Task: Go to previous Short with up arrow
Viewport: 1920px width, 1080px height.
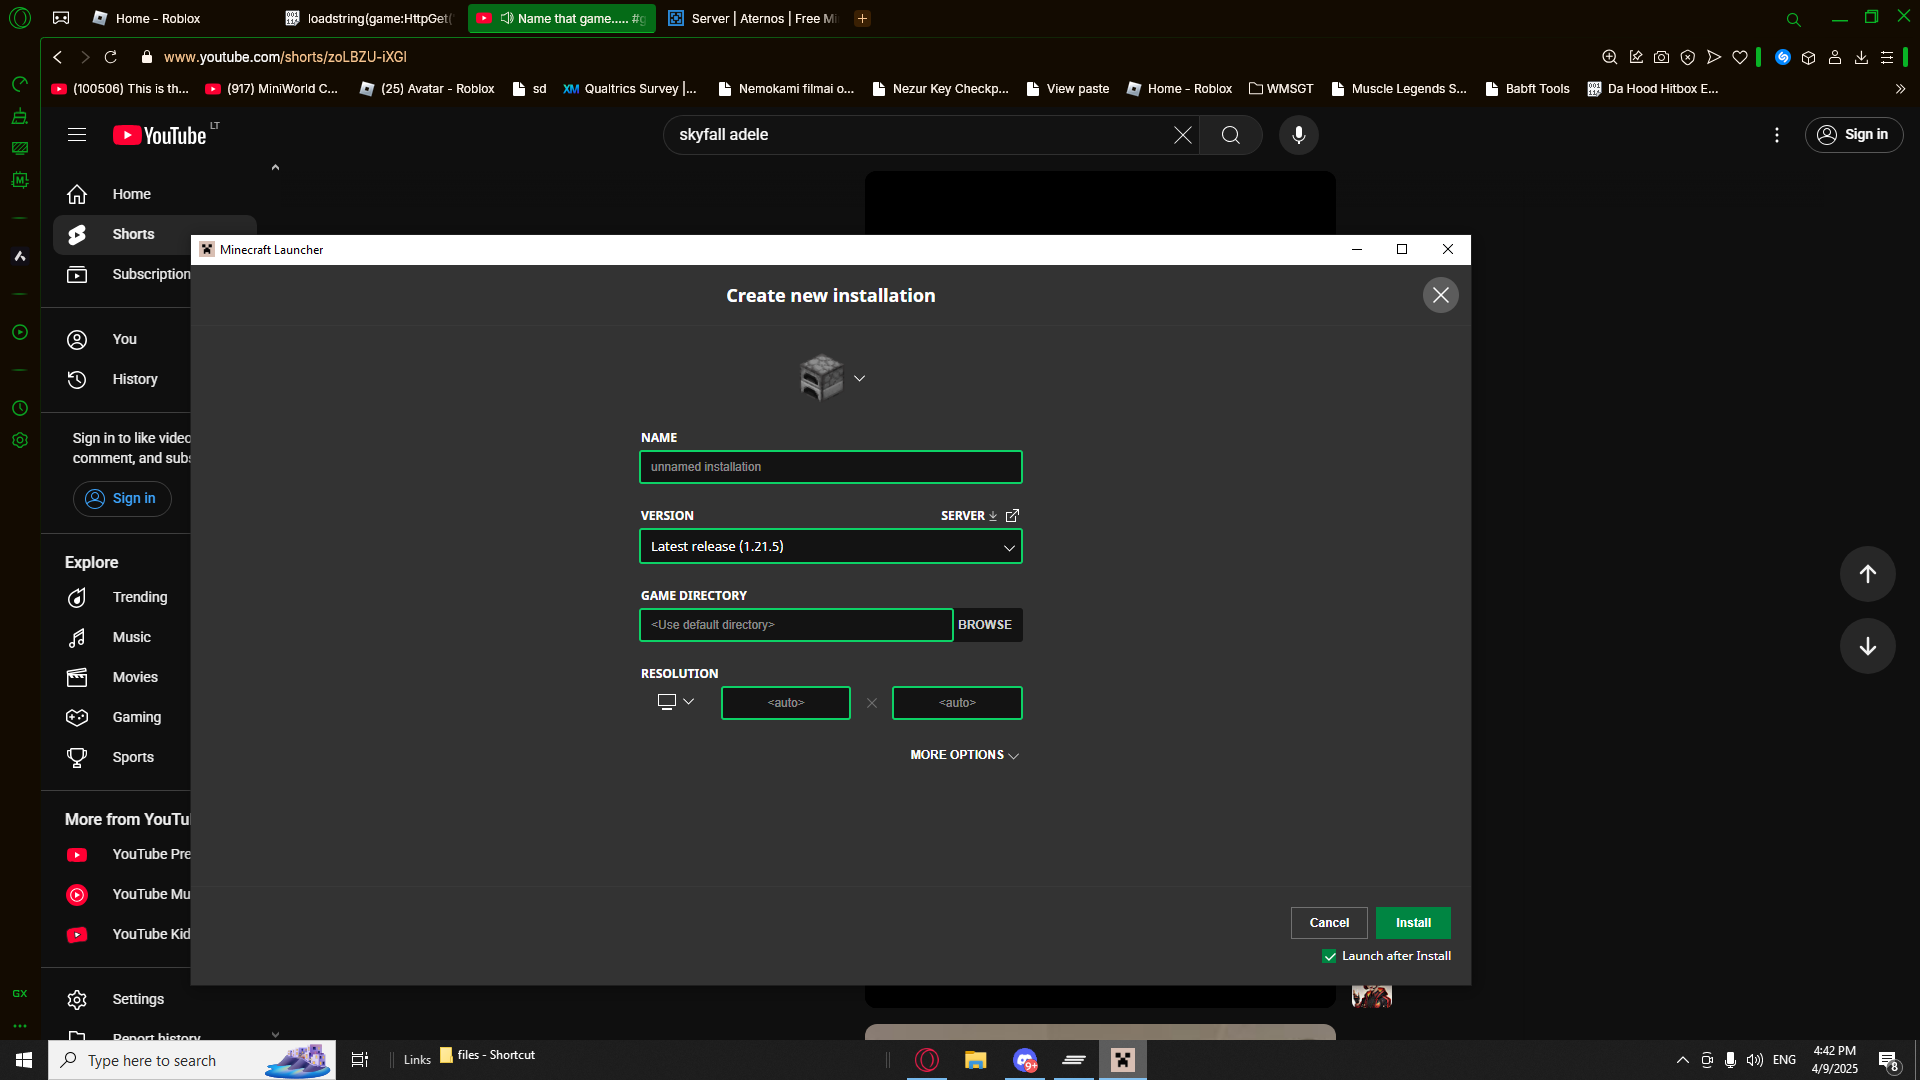Action: 1867,574
